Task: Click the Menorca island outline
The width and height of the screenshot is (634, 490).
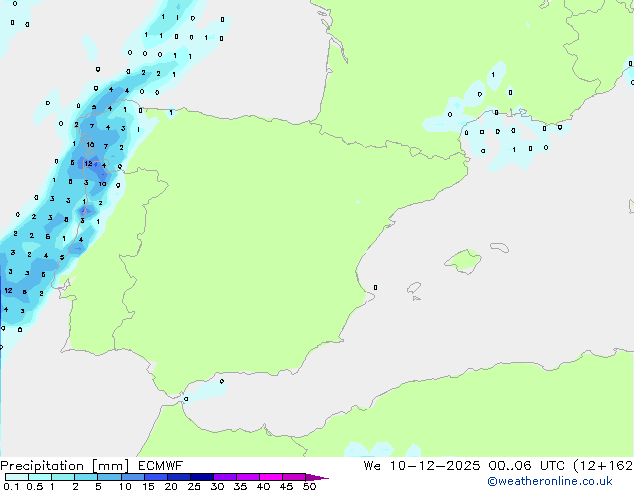Action: [500, 247]
